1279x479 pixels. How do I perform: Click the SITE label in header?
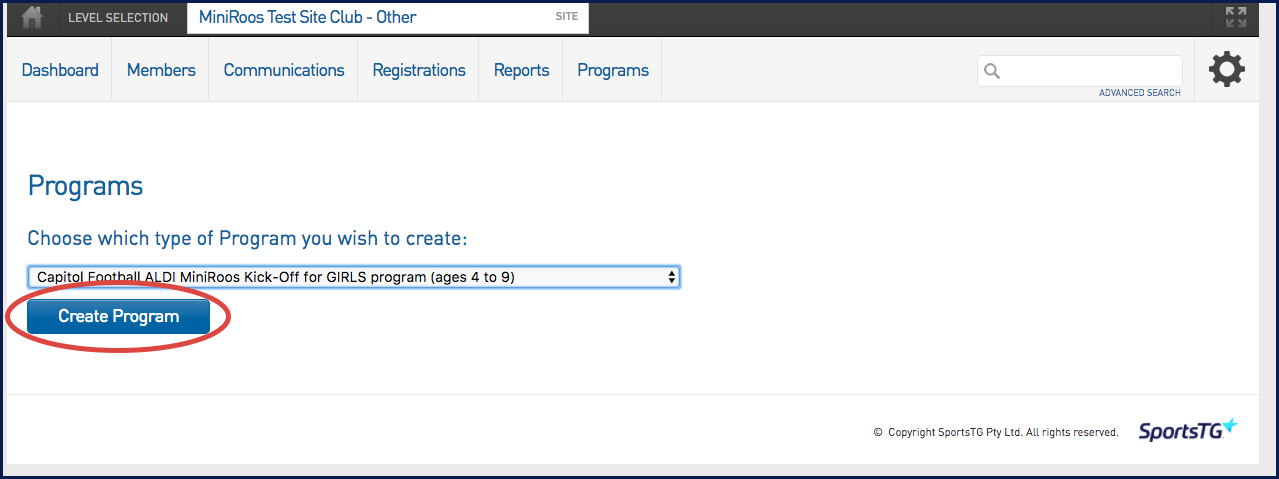567,16
